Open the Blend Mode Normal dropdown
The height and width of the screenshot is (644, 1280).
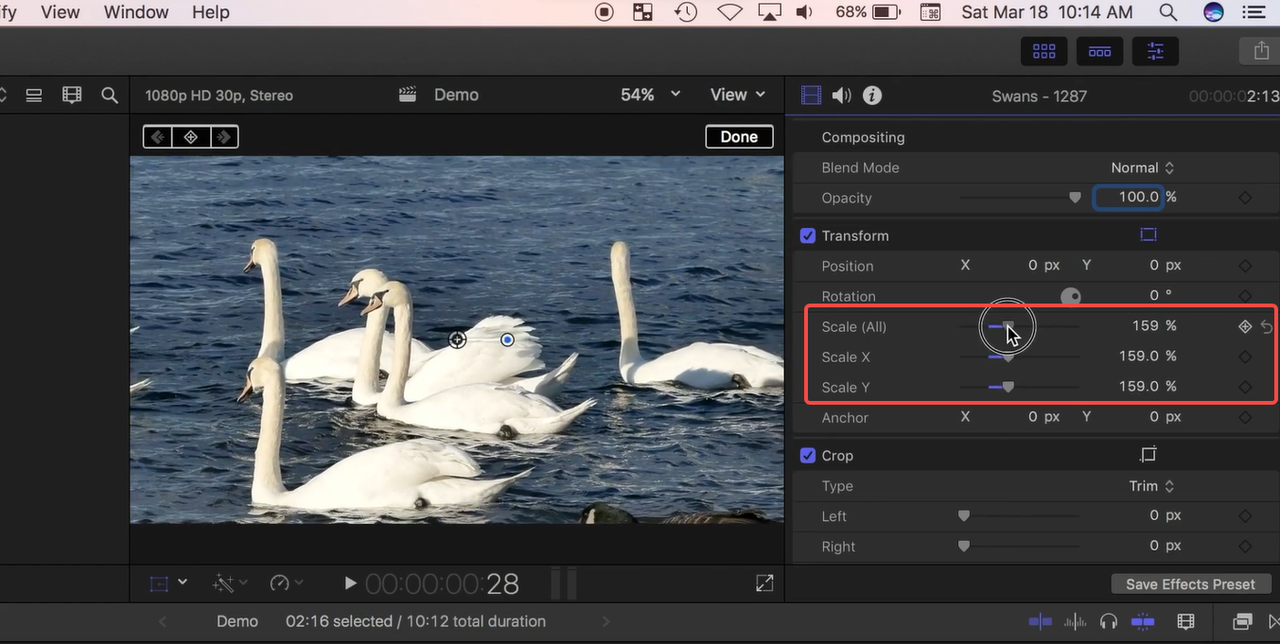click(x=1142, y=168)
